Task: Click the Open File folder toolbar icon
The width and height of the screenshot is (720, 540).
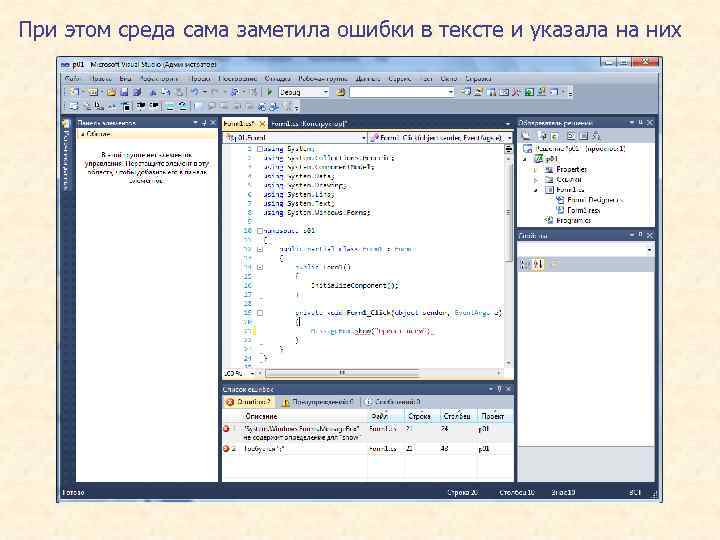Action: coord(111,92)
